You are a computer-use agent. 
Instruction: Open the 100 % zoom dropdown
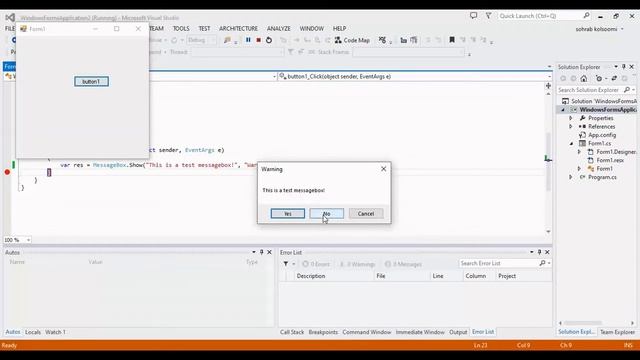coord(28,240)
